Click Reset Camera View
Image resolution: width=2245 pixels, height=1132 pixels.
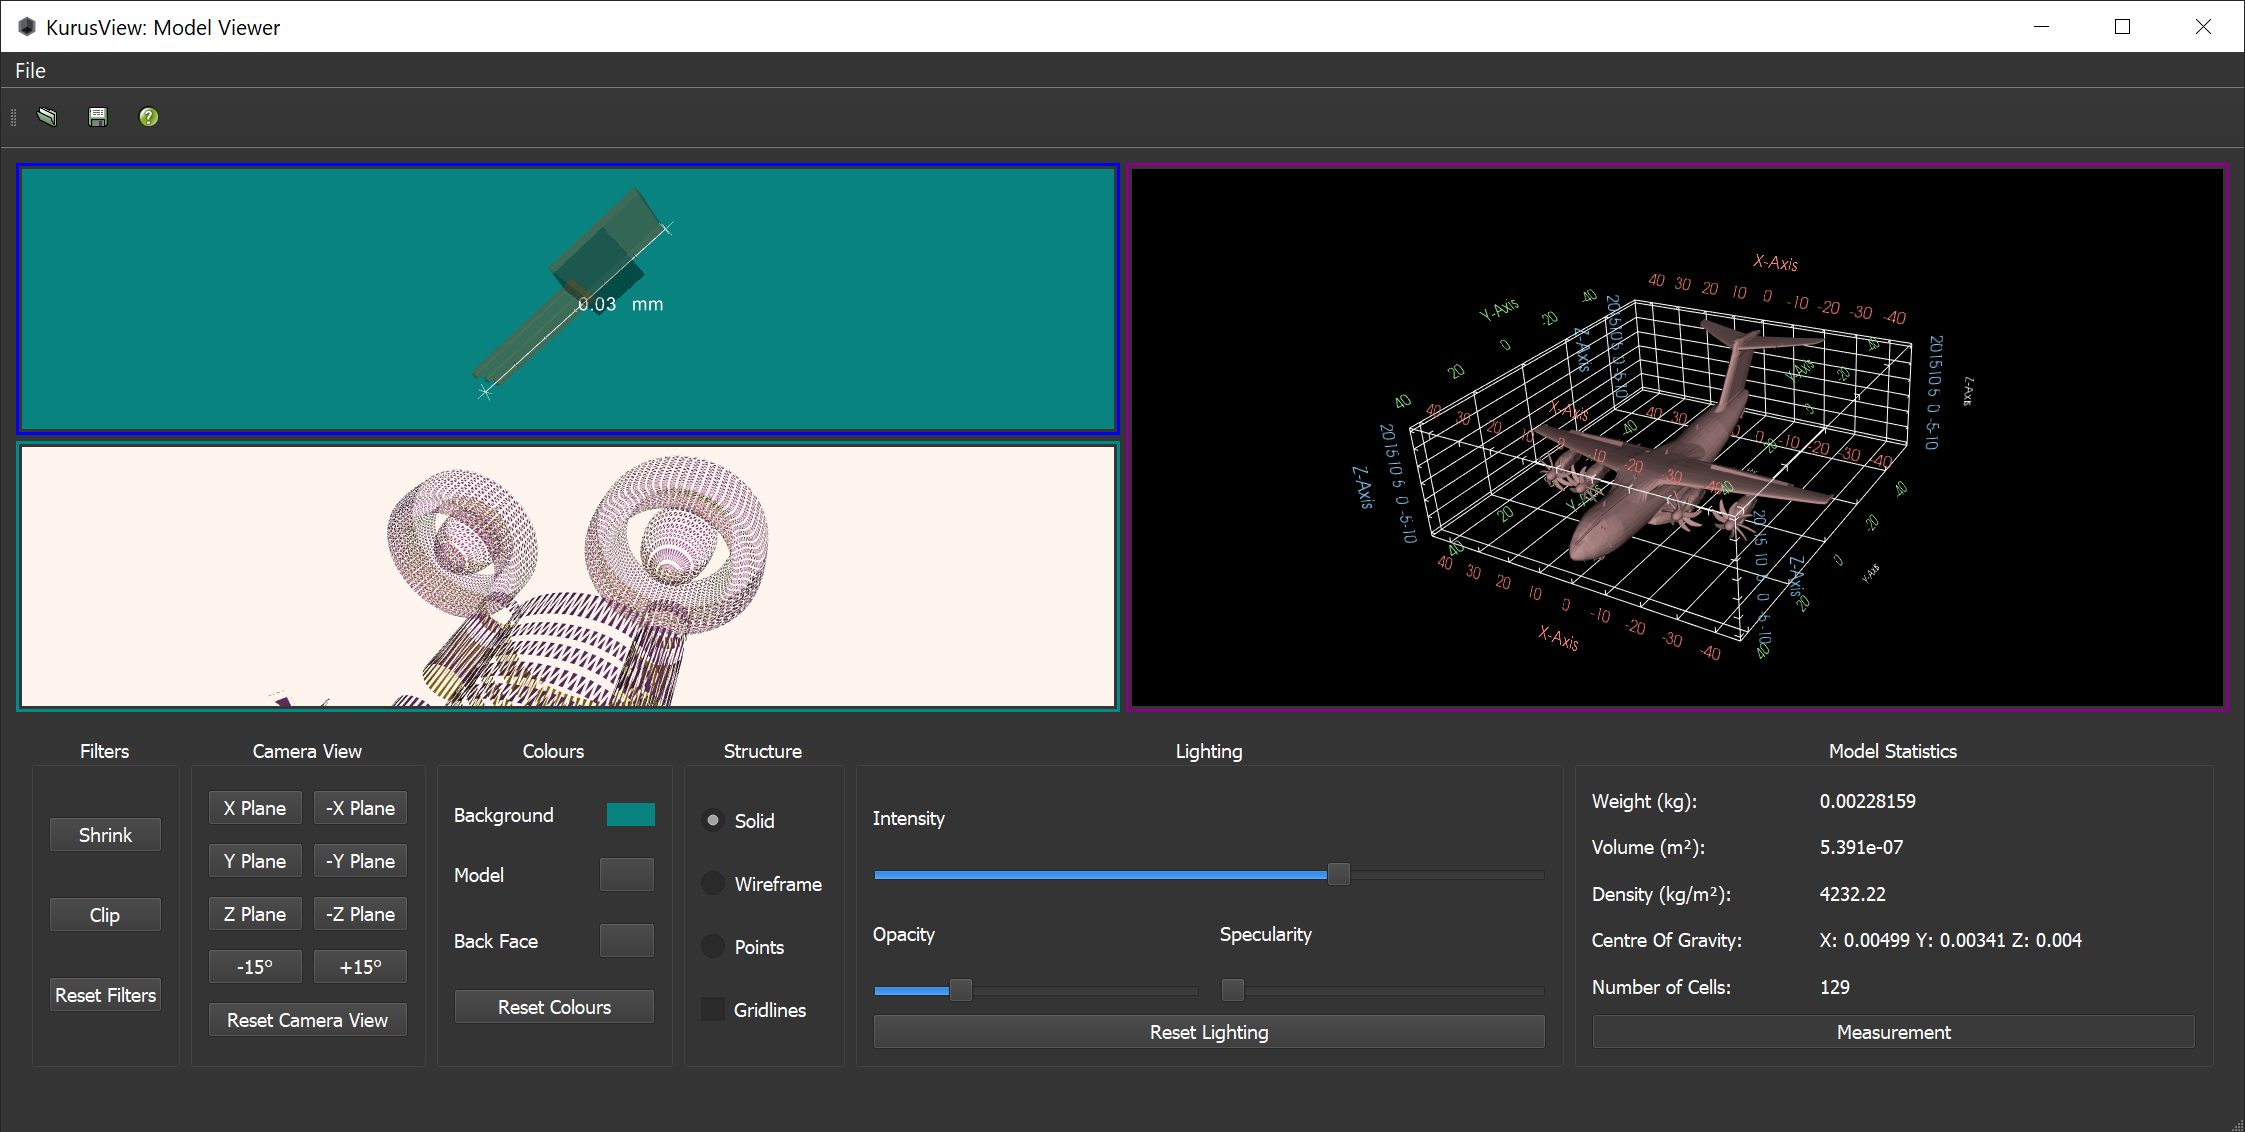(x=307, y=1019)
